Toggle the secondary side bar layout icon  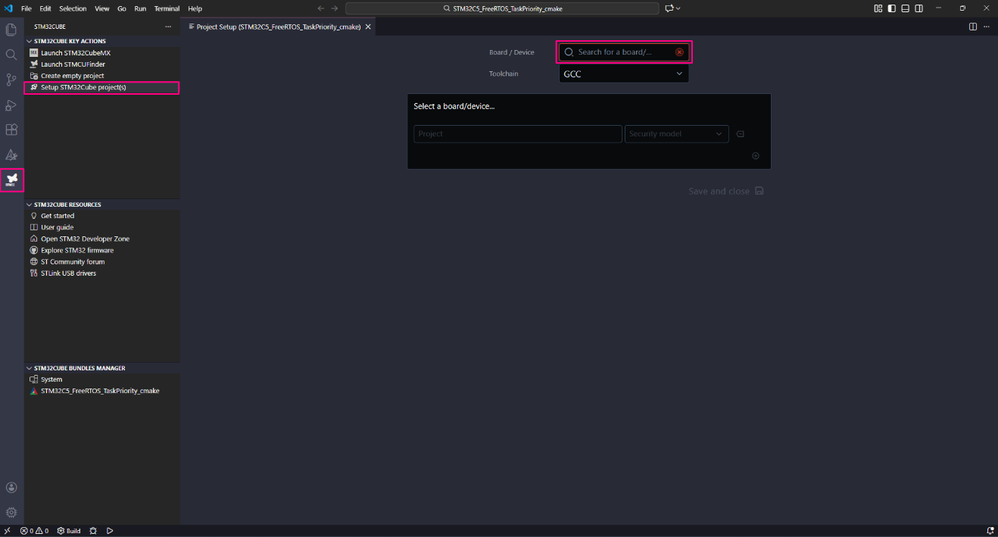pyautogui.click(x=919, y=8)
